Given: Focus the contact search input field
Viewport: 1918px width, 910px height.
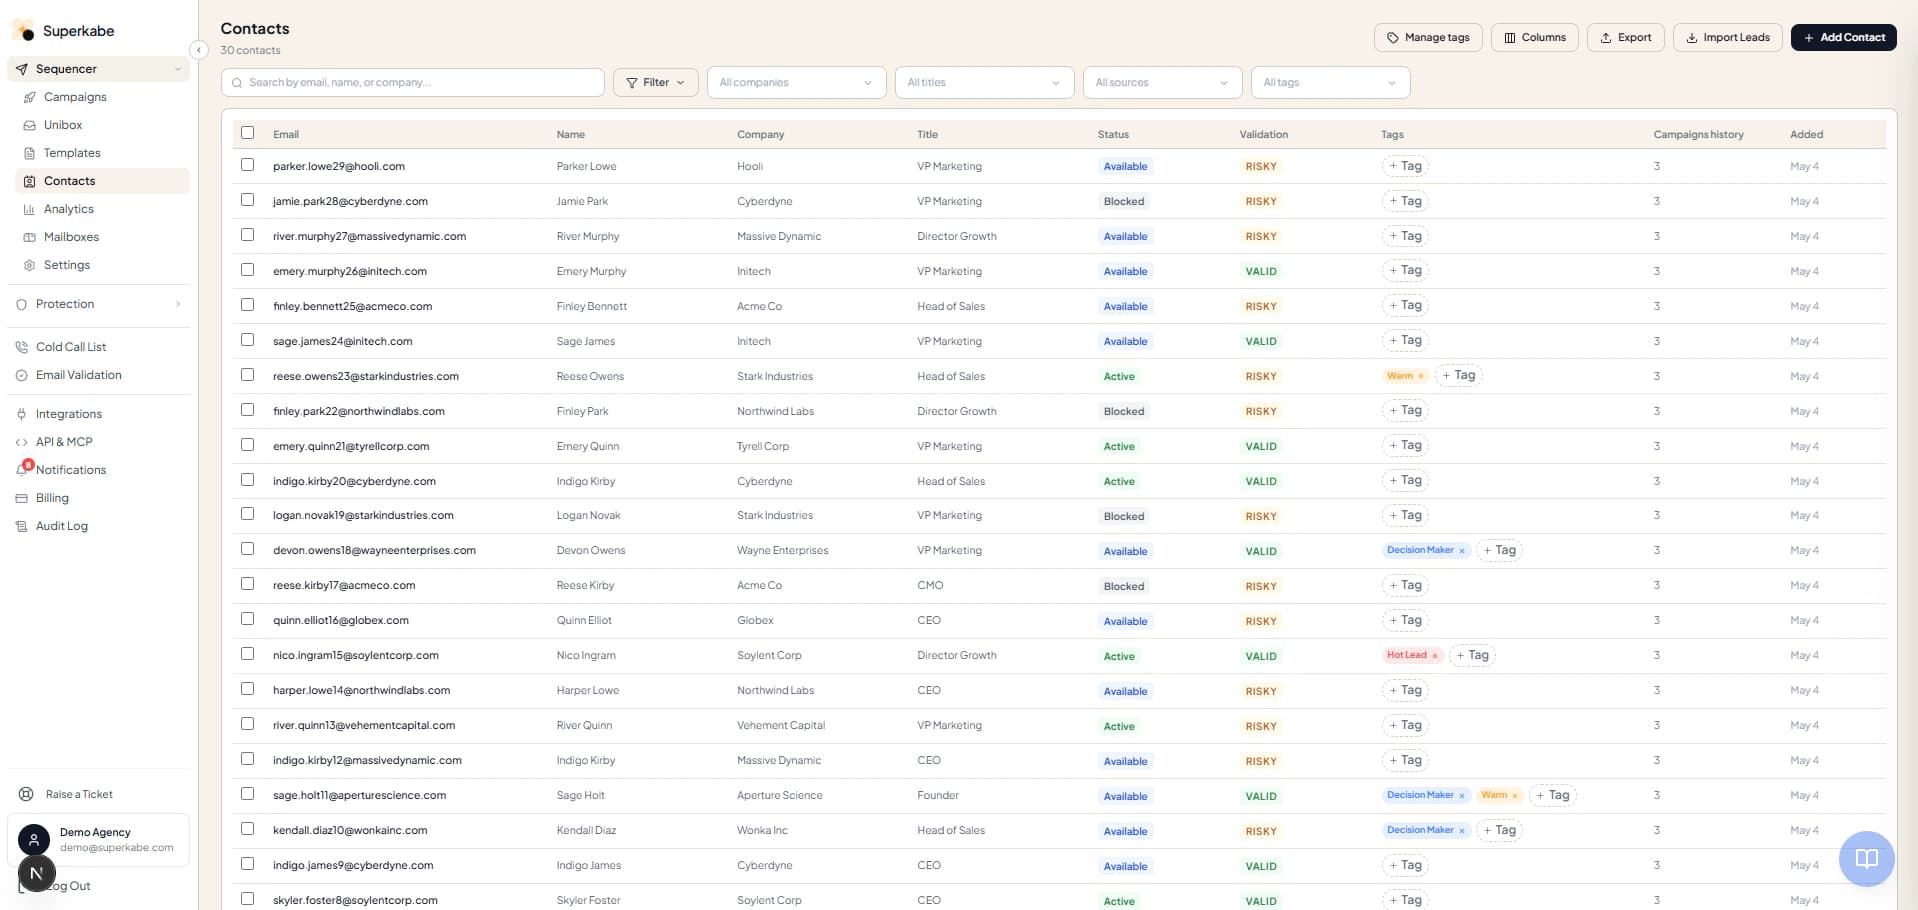Looking at the screenshot, I should tap(412, 82).
